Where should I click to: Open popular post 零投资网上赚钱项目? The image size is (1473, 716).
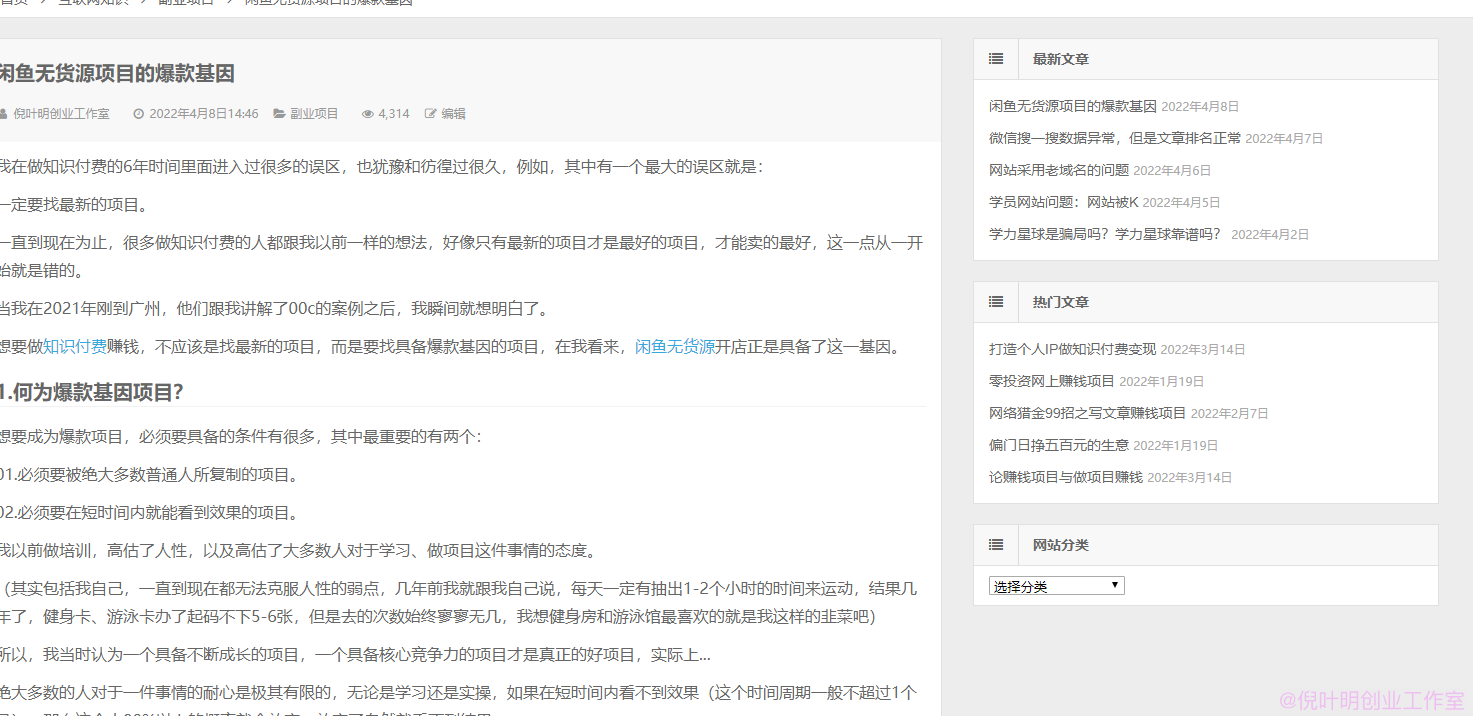[1052, 381]
